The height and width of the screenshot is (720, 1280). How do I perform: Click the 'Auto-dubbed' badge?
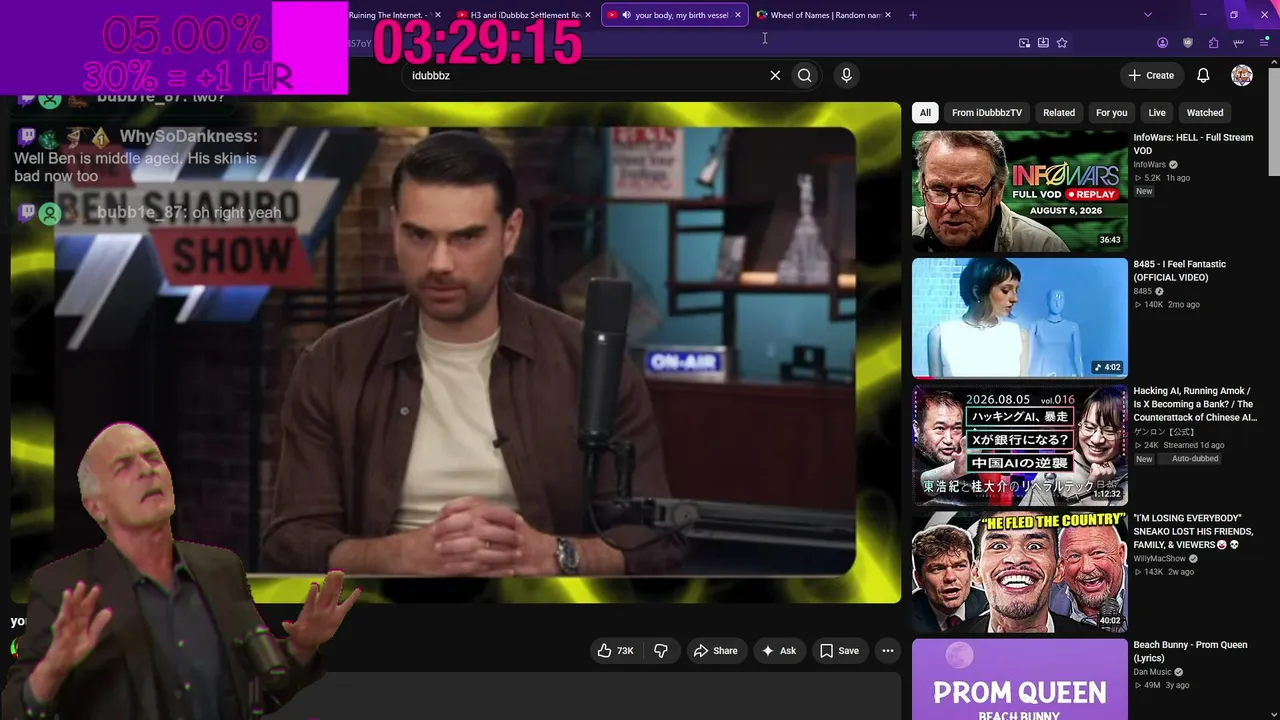[1190, 459]
